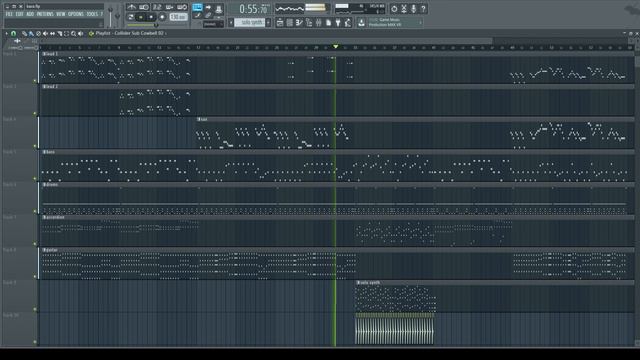
Task: Open the lead 2 clip menu
Action: pos(44,87)
